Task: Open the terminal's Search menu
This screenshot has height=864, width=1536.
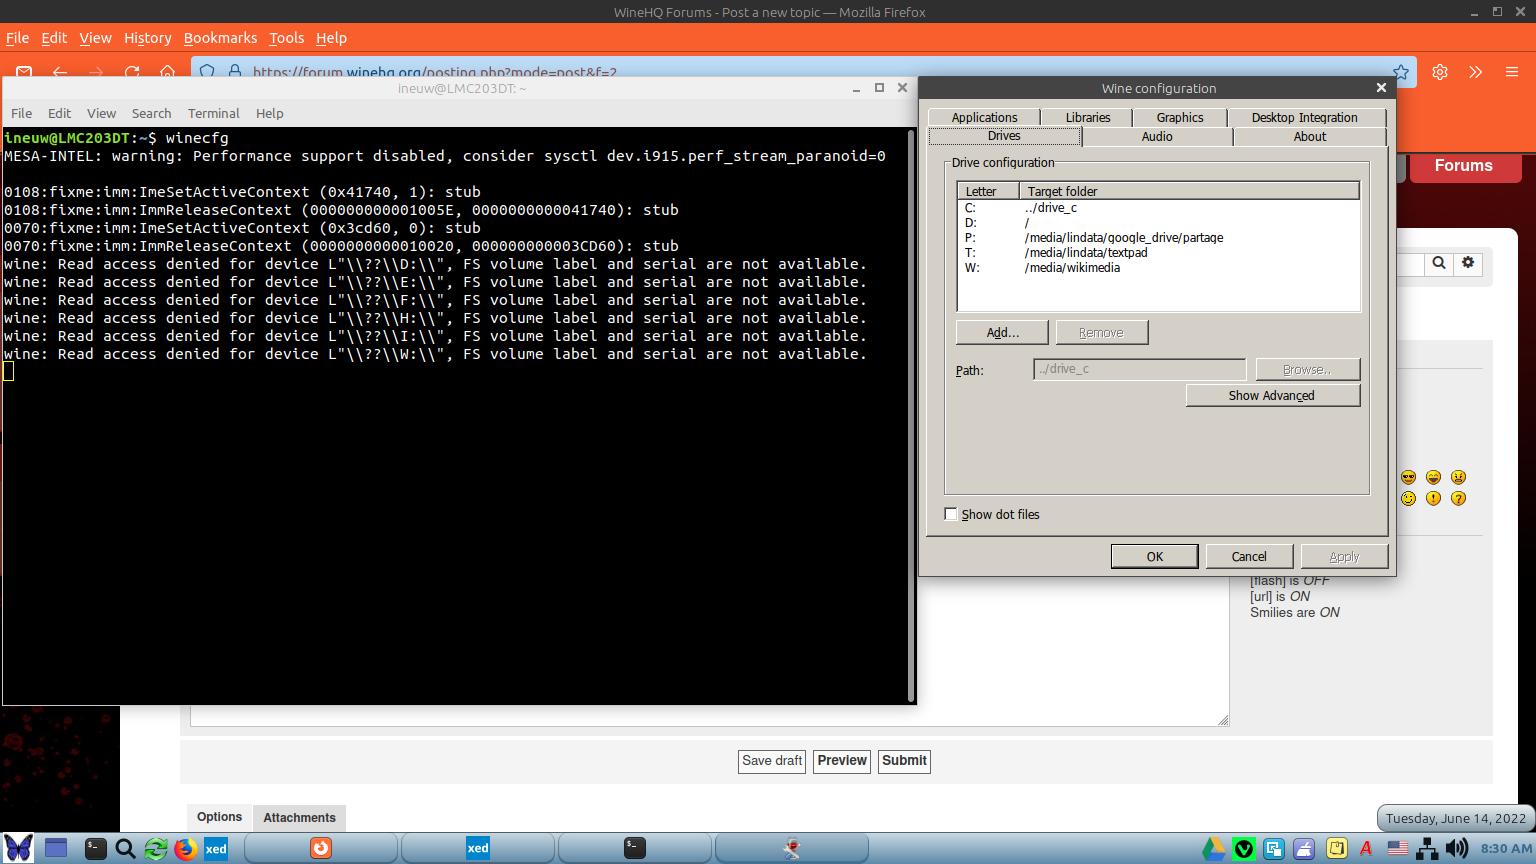Action: coord(151,113)
